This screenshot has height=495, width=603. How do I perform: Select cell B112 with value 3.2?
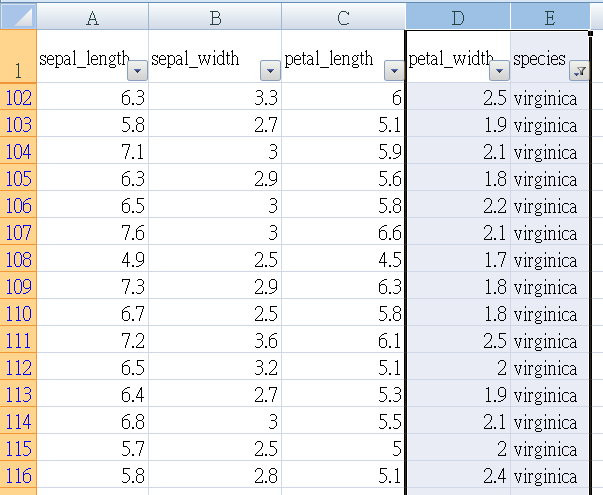[x=215, y=366]
